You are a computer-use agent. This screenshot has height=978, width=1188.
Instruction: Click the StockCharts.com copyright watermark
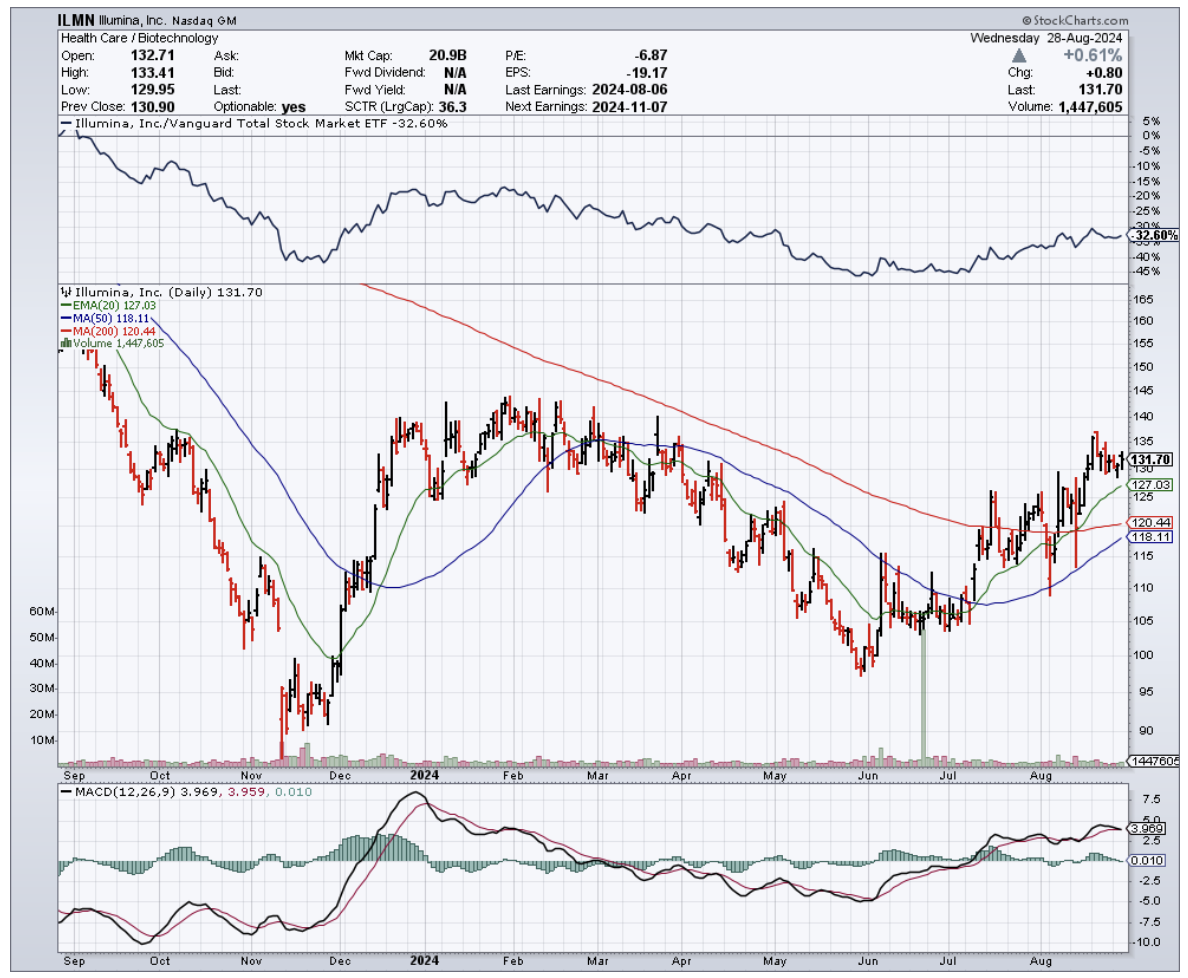tap(1075, 20)
